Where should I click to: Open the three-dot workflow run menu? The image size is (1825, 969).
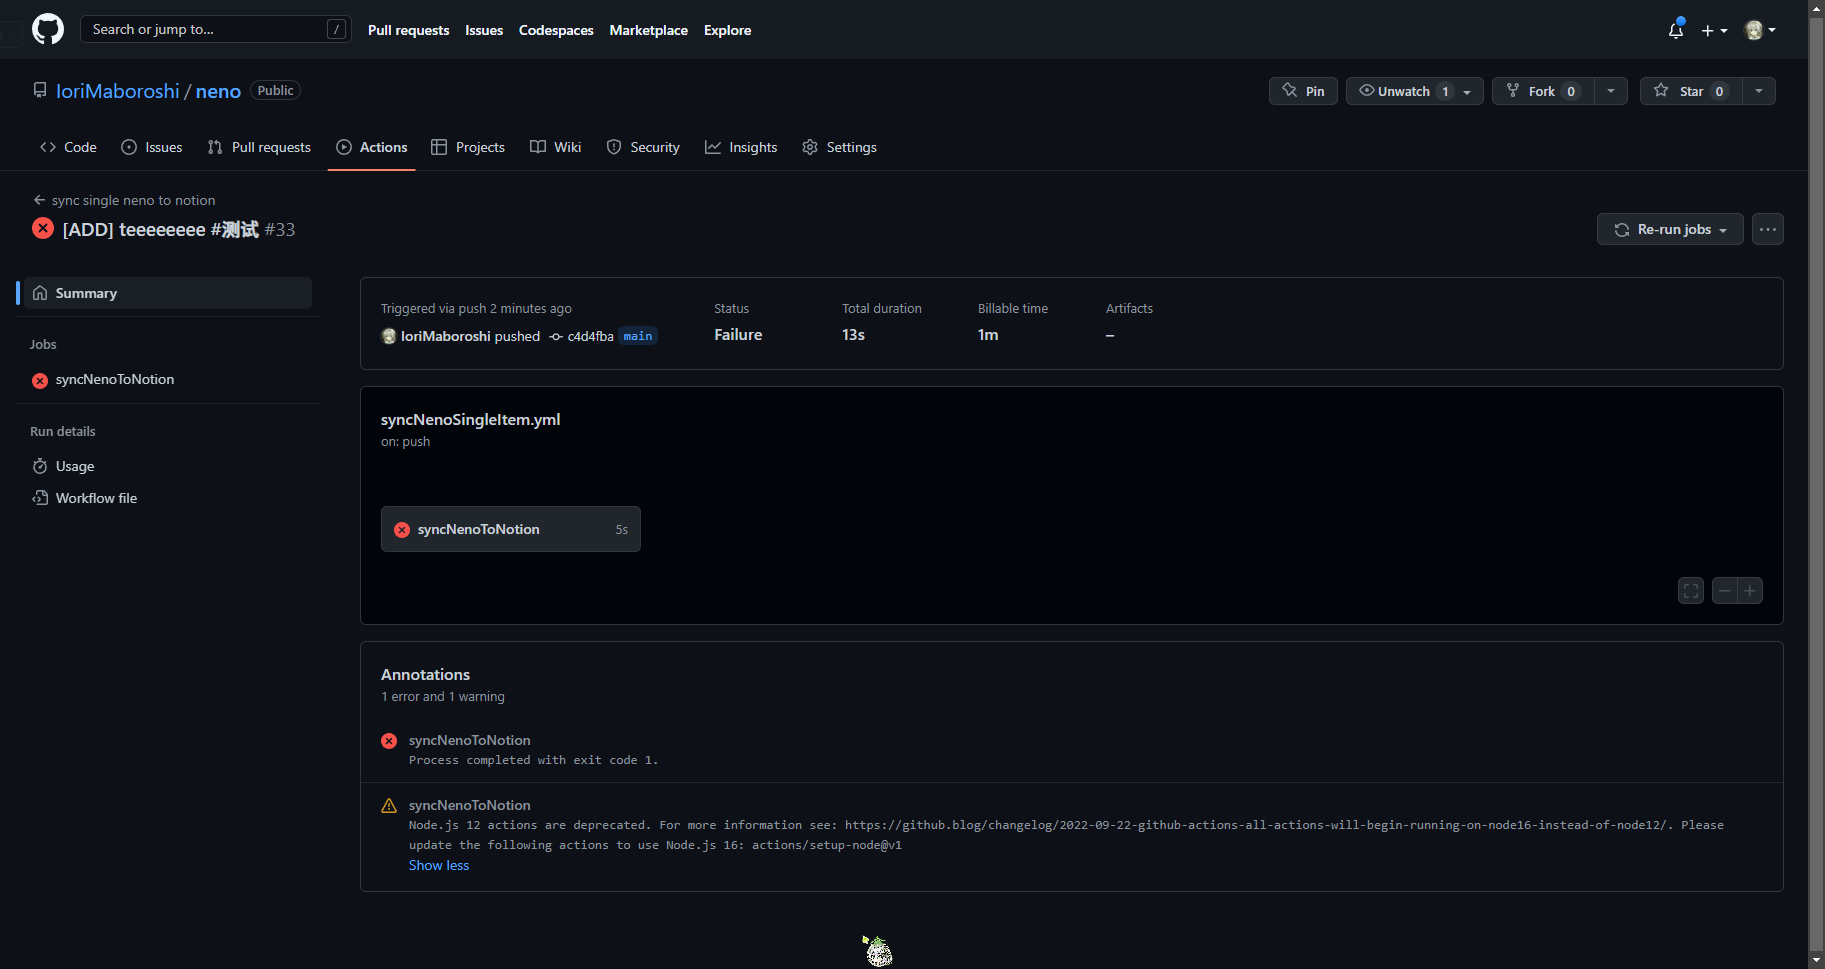(x=1768, y=229)
